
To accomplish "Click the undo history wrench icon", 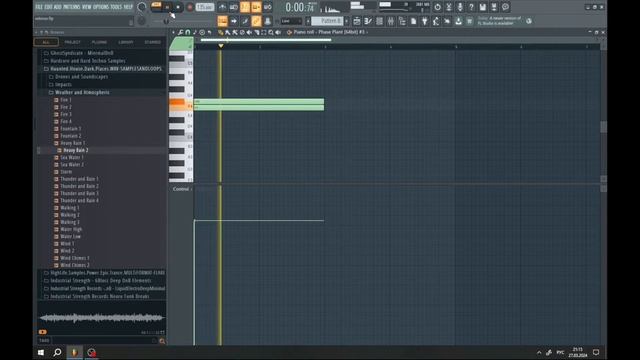I will click(436, 21).
